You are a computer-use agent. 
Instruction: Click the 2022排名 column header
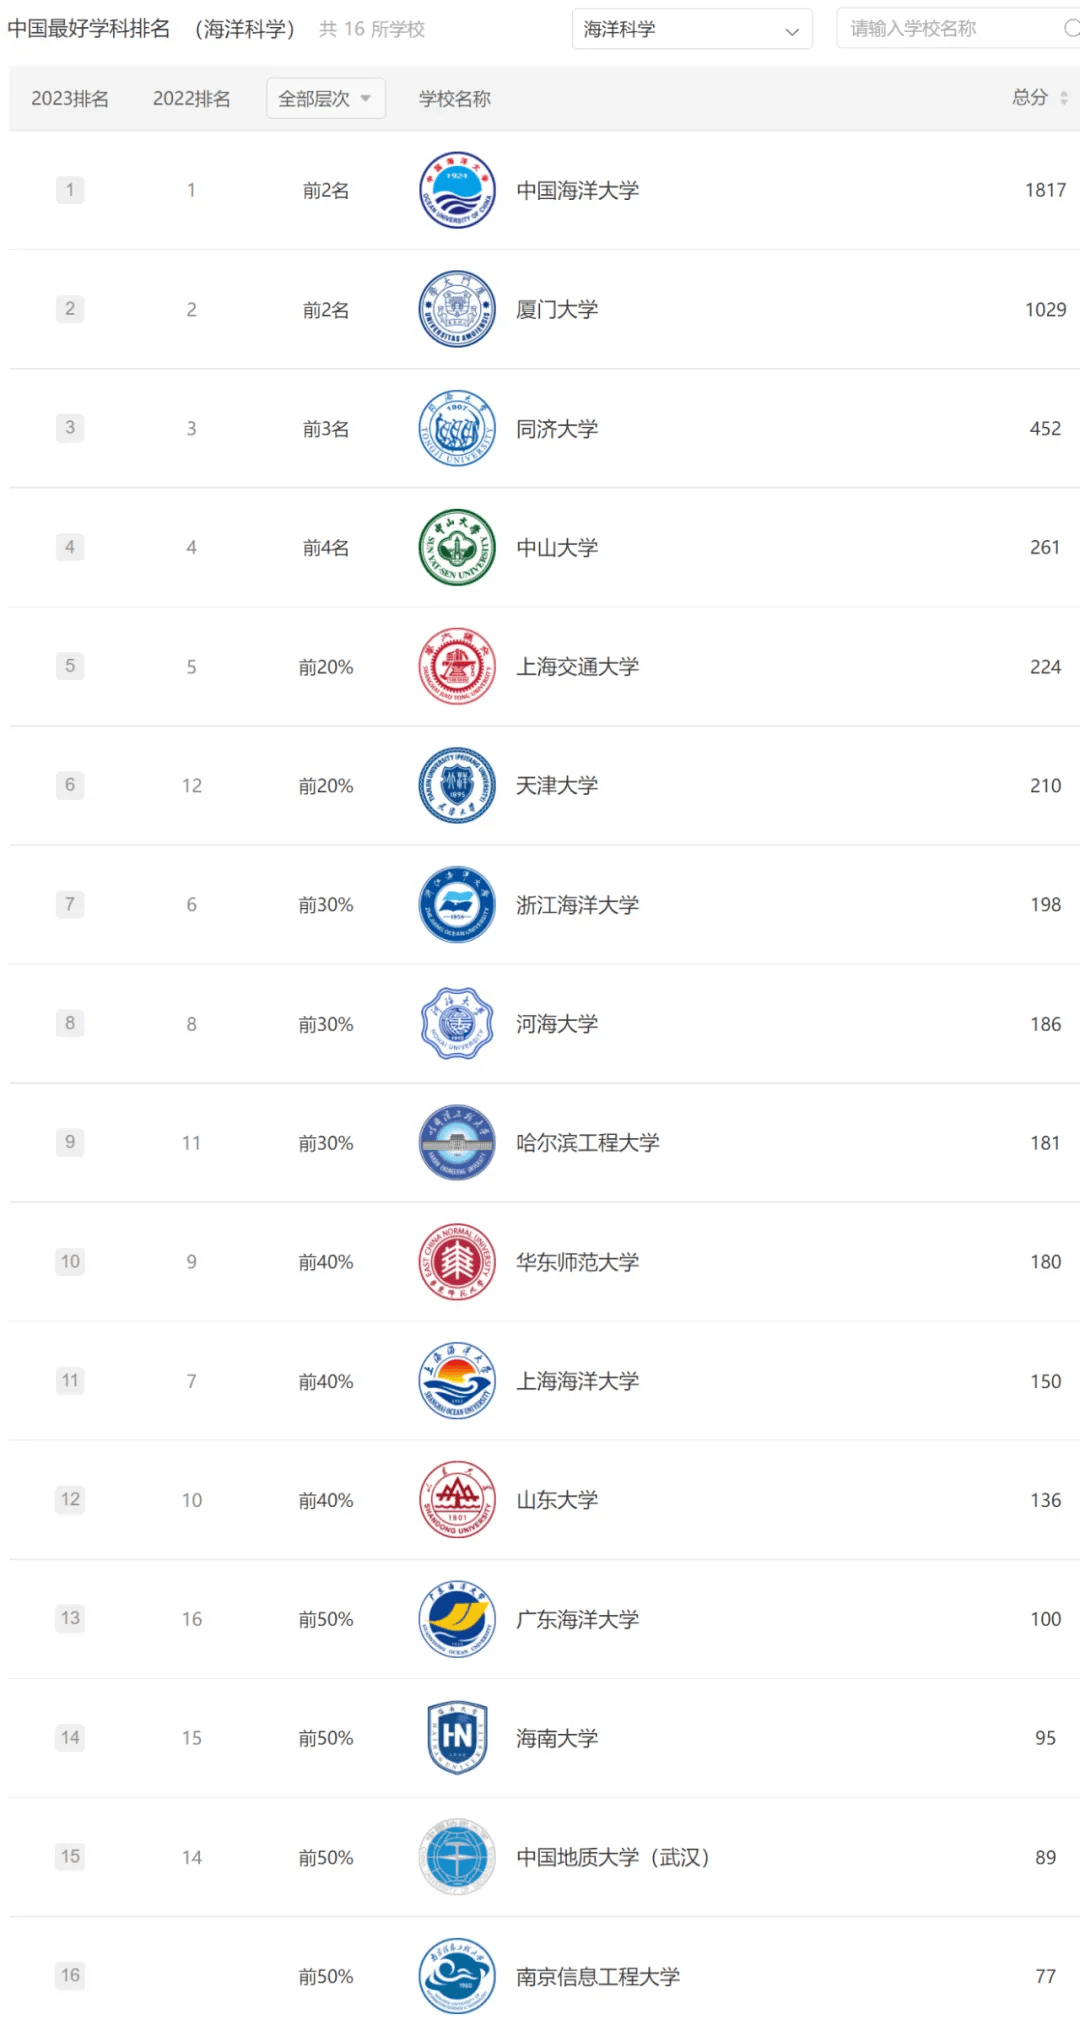(x=191, y=98)
